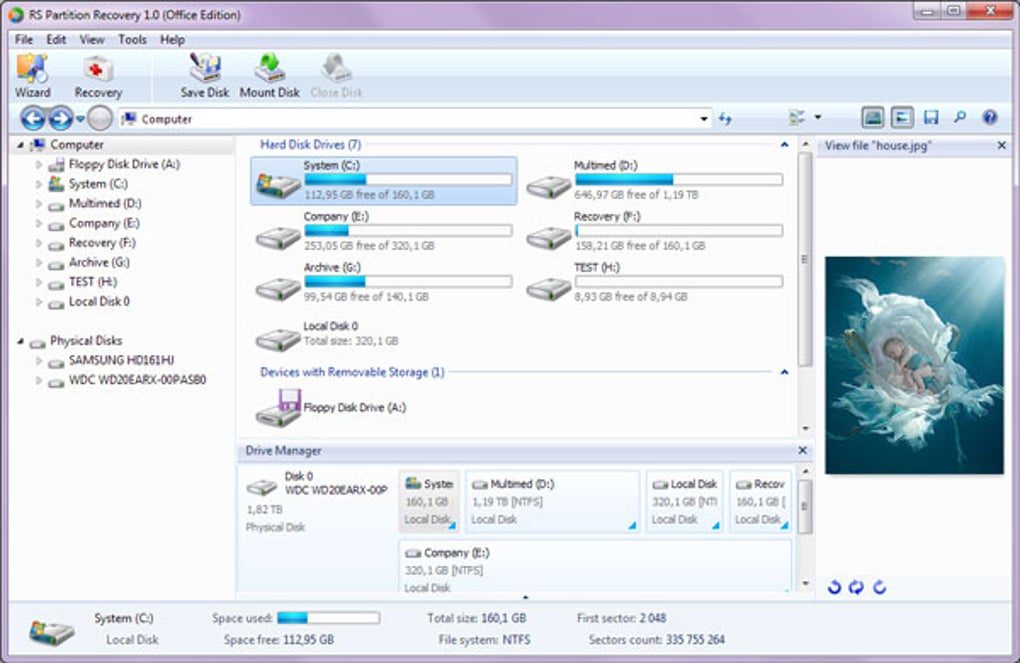Image resolution: width=1020 pixels, height=663 pixels.
Task: Open navigation history dropdown arrow
Action: [x=80, y=119]
